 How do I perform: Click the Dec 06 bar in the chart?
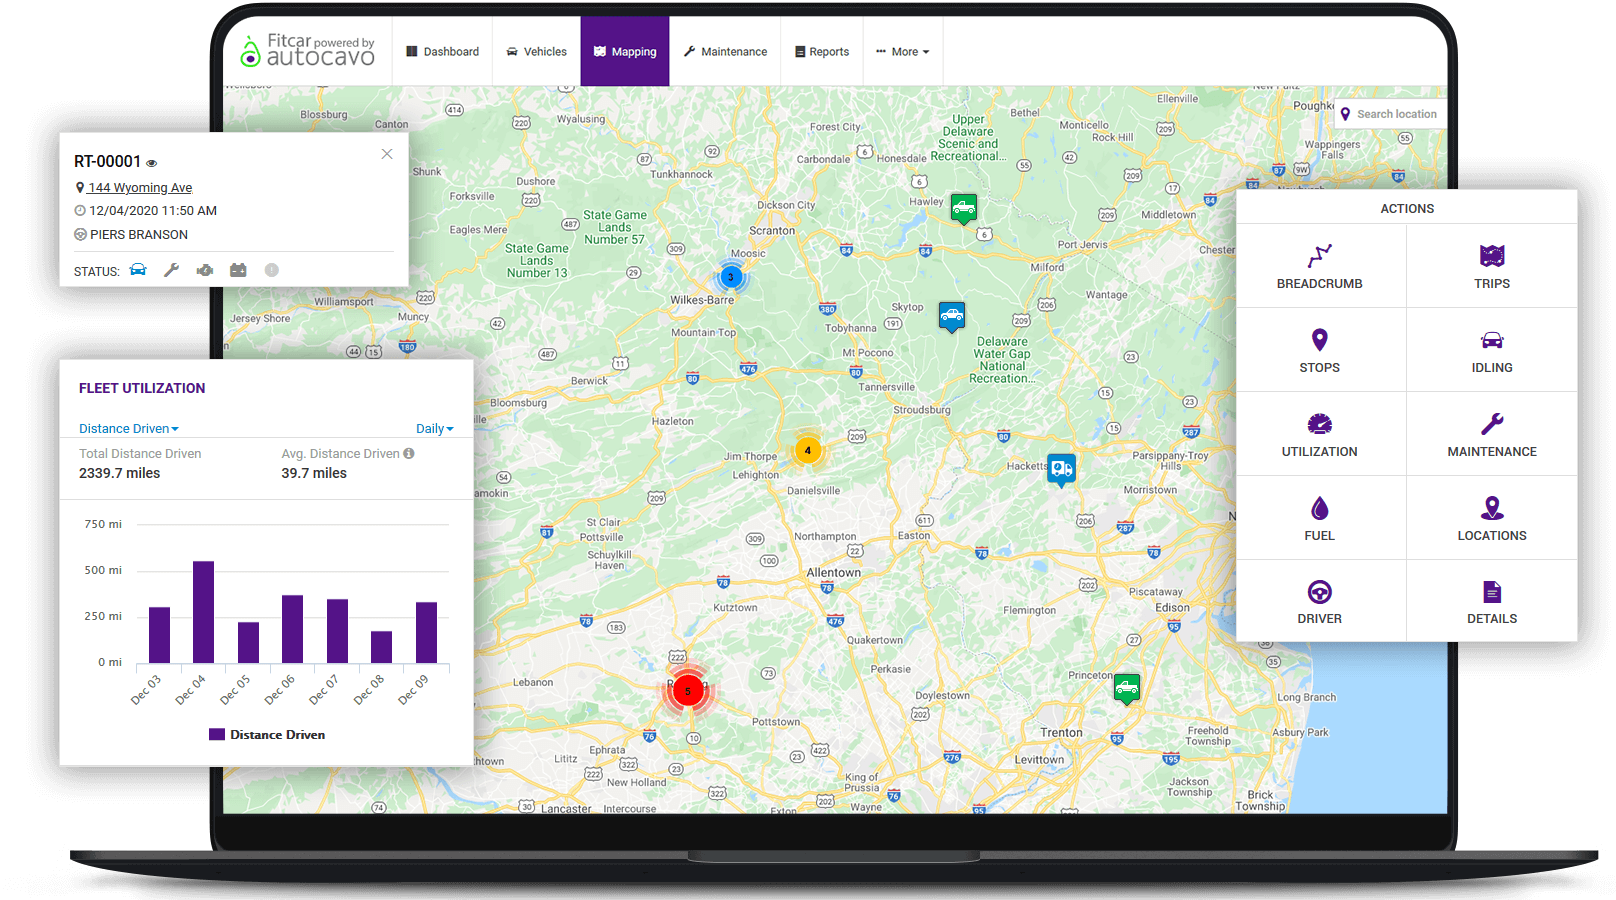pos(292,629)
